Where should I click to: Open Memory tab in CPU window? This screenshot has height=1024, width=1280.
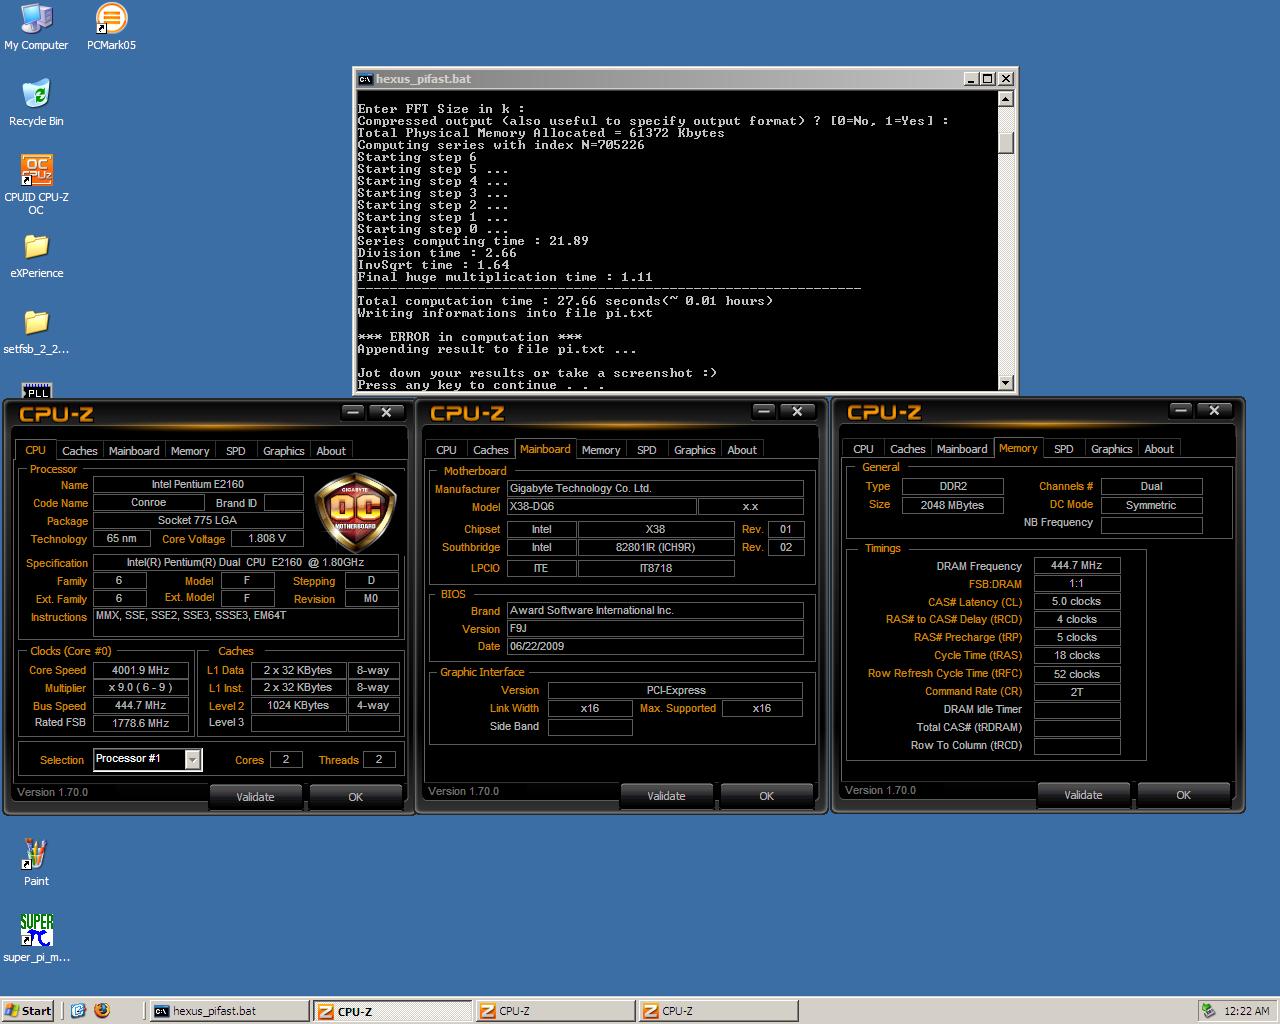190,451
